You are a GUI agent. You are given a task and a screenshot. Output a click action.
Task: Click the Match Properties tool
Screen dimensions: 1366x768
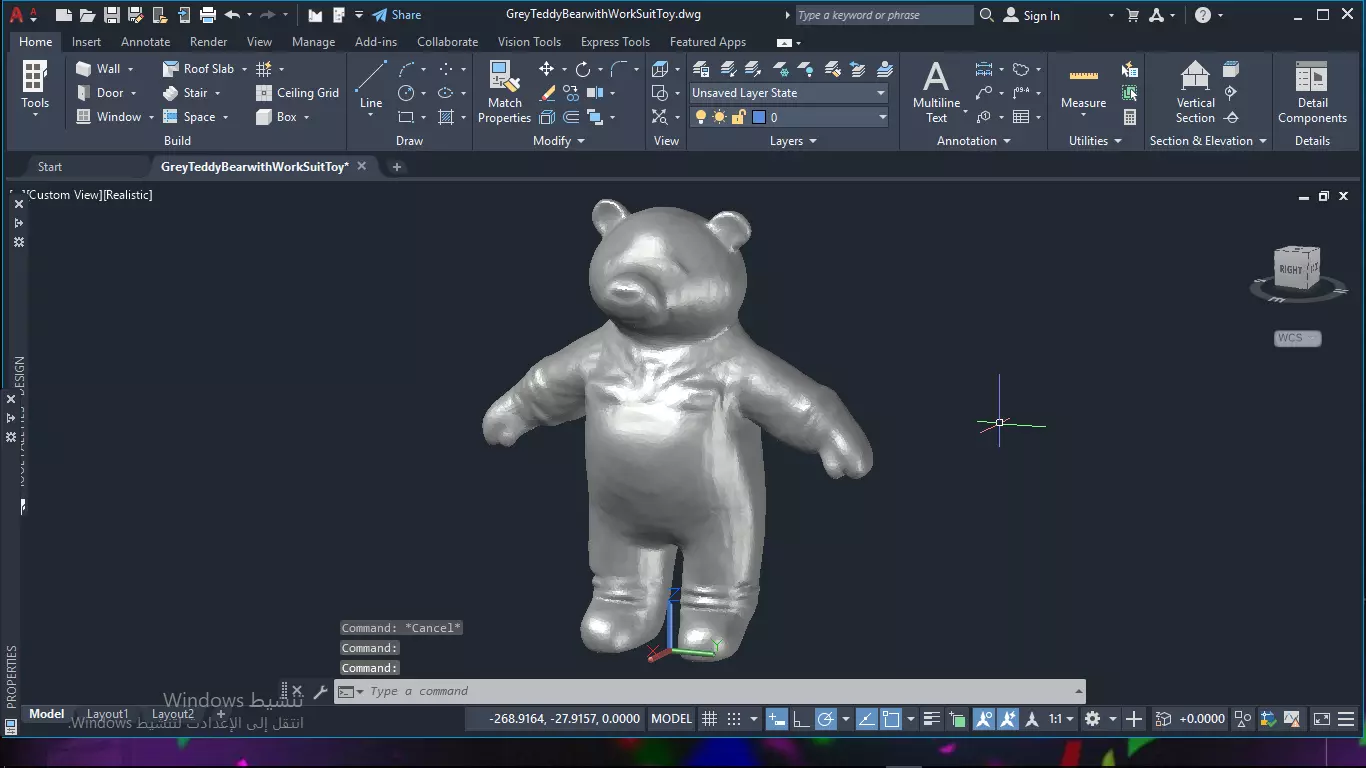click(504, 92)
